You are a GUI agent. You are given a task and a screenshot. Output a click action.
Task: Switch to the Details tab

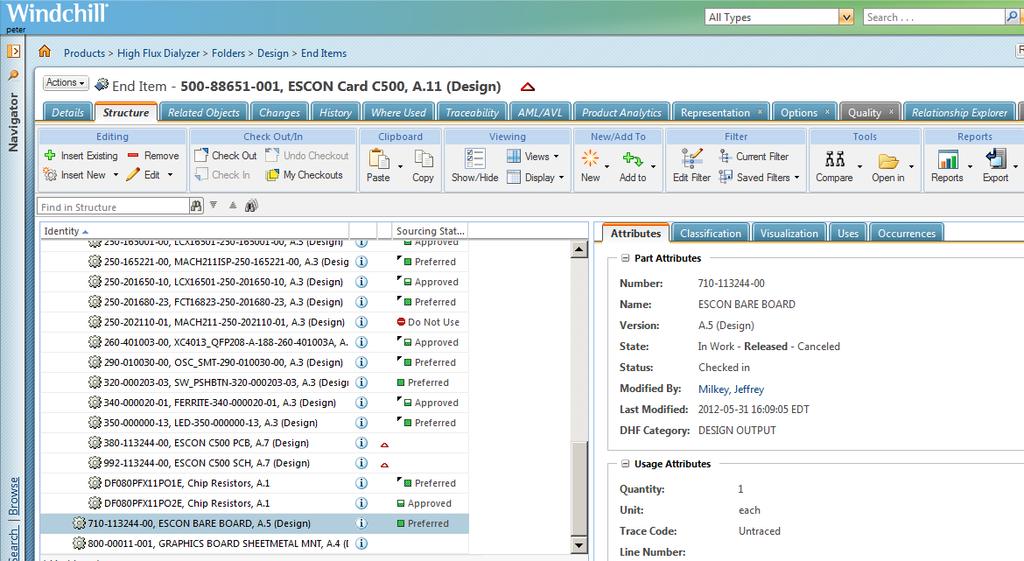pyautogui.click(x=67, y=112)
